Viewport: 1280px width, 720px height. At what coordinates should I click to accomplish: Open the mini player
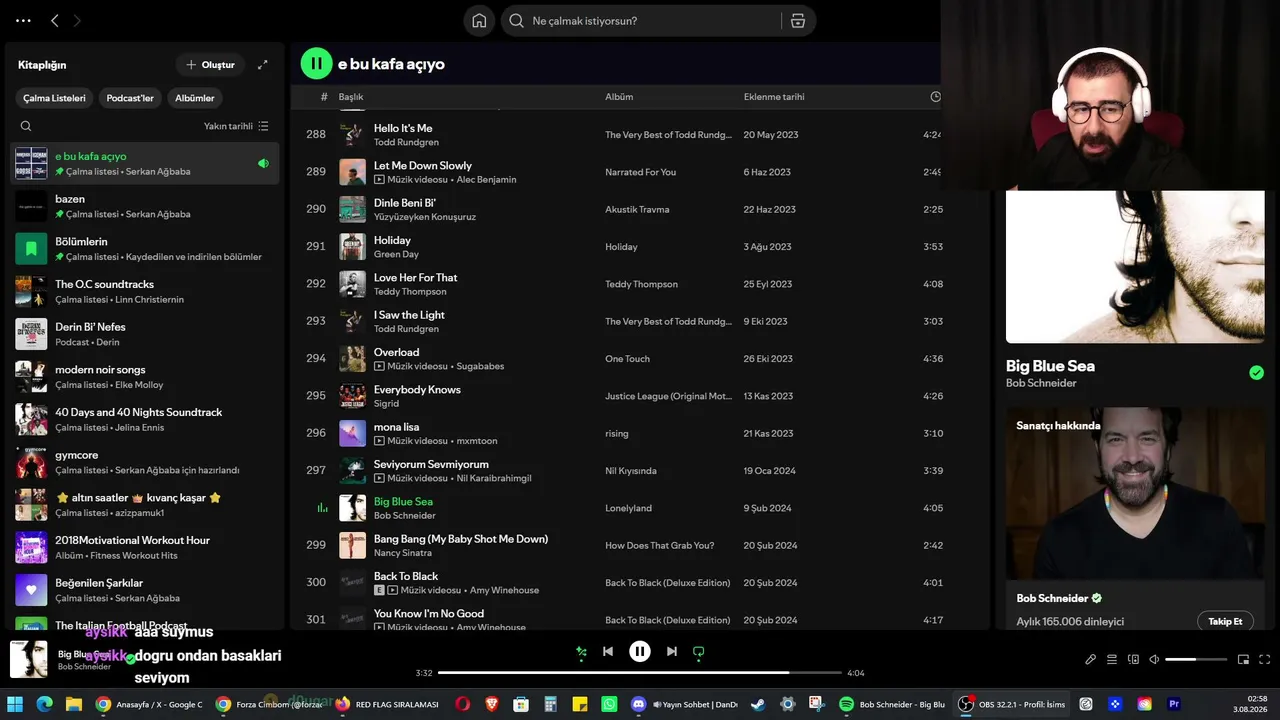(1244, 659)
